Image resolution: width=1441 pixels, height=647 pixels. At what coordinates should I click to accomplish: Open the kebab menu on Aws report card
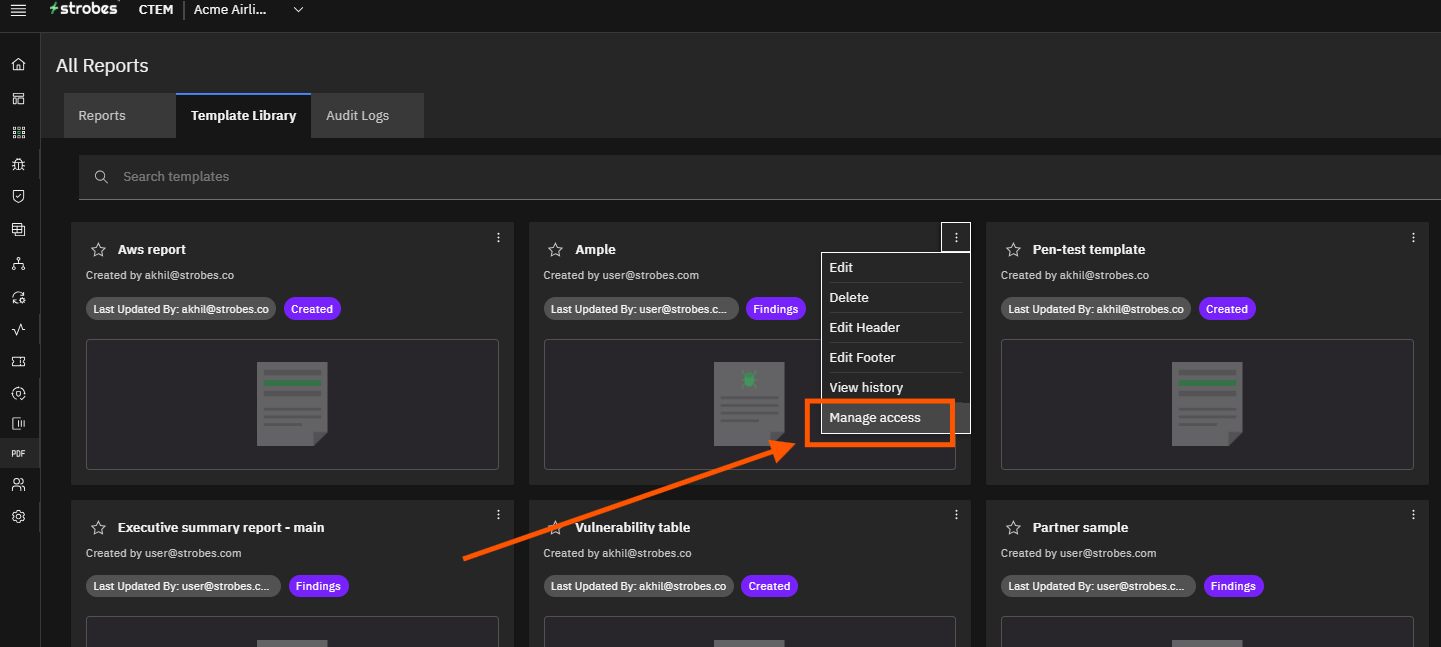click(x=499, y=237)
